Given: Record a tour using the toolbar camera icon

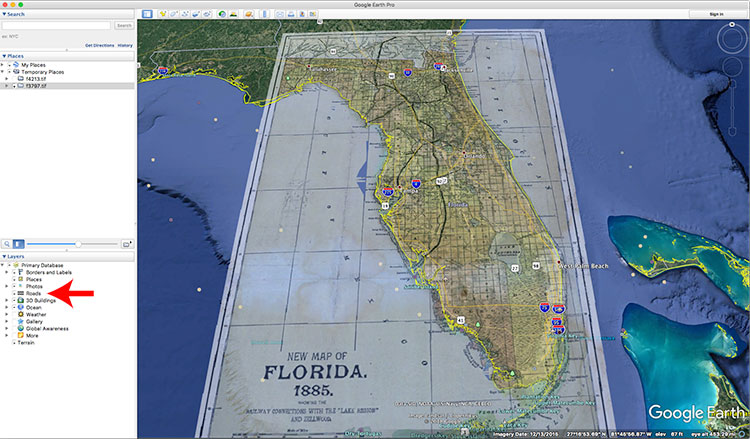Looking at the screenshot, I should (x=207, y=14).
